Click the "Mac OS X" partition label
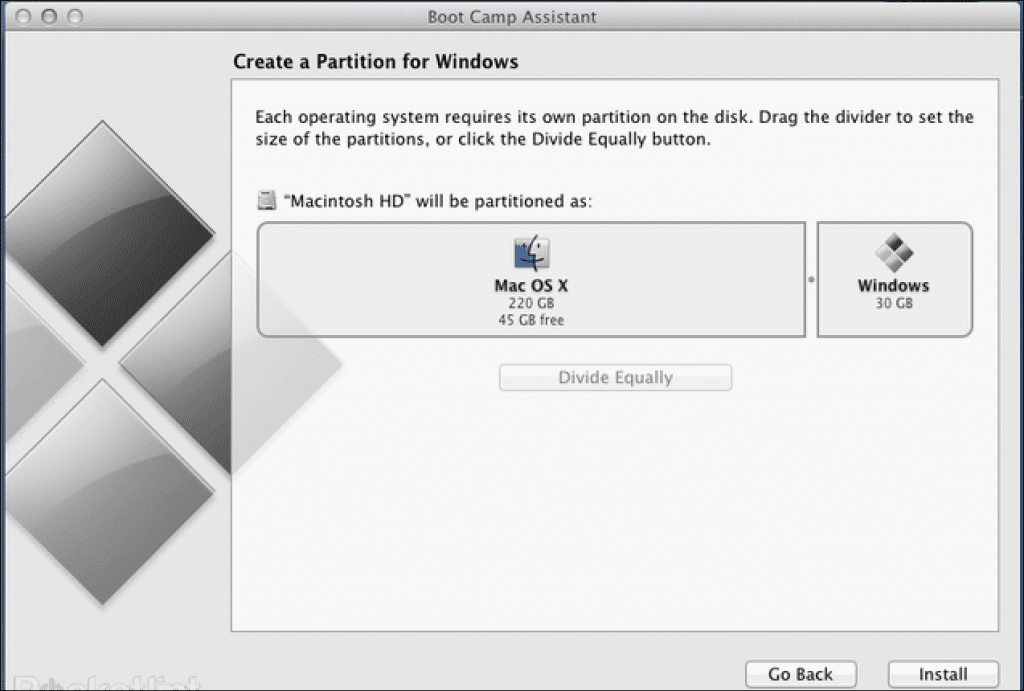 (x=531, y=285)
